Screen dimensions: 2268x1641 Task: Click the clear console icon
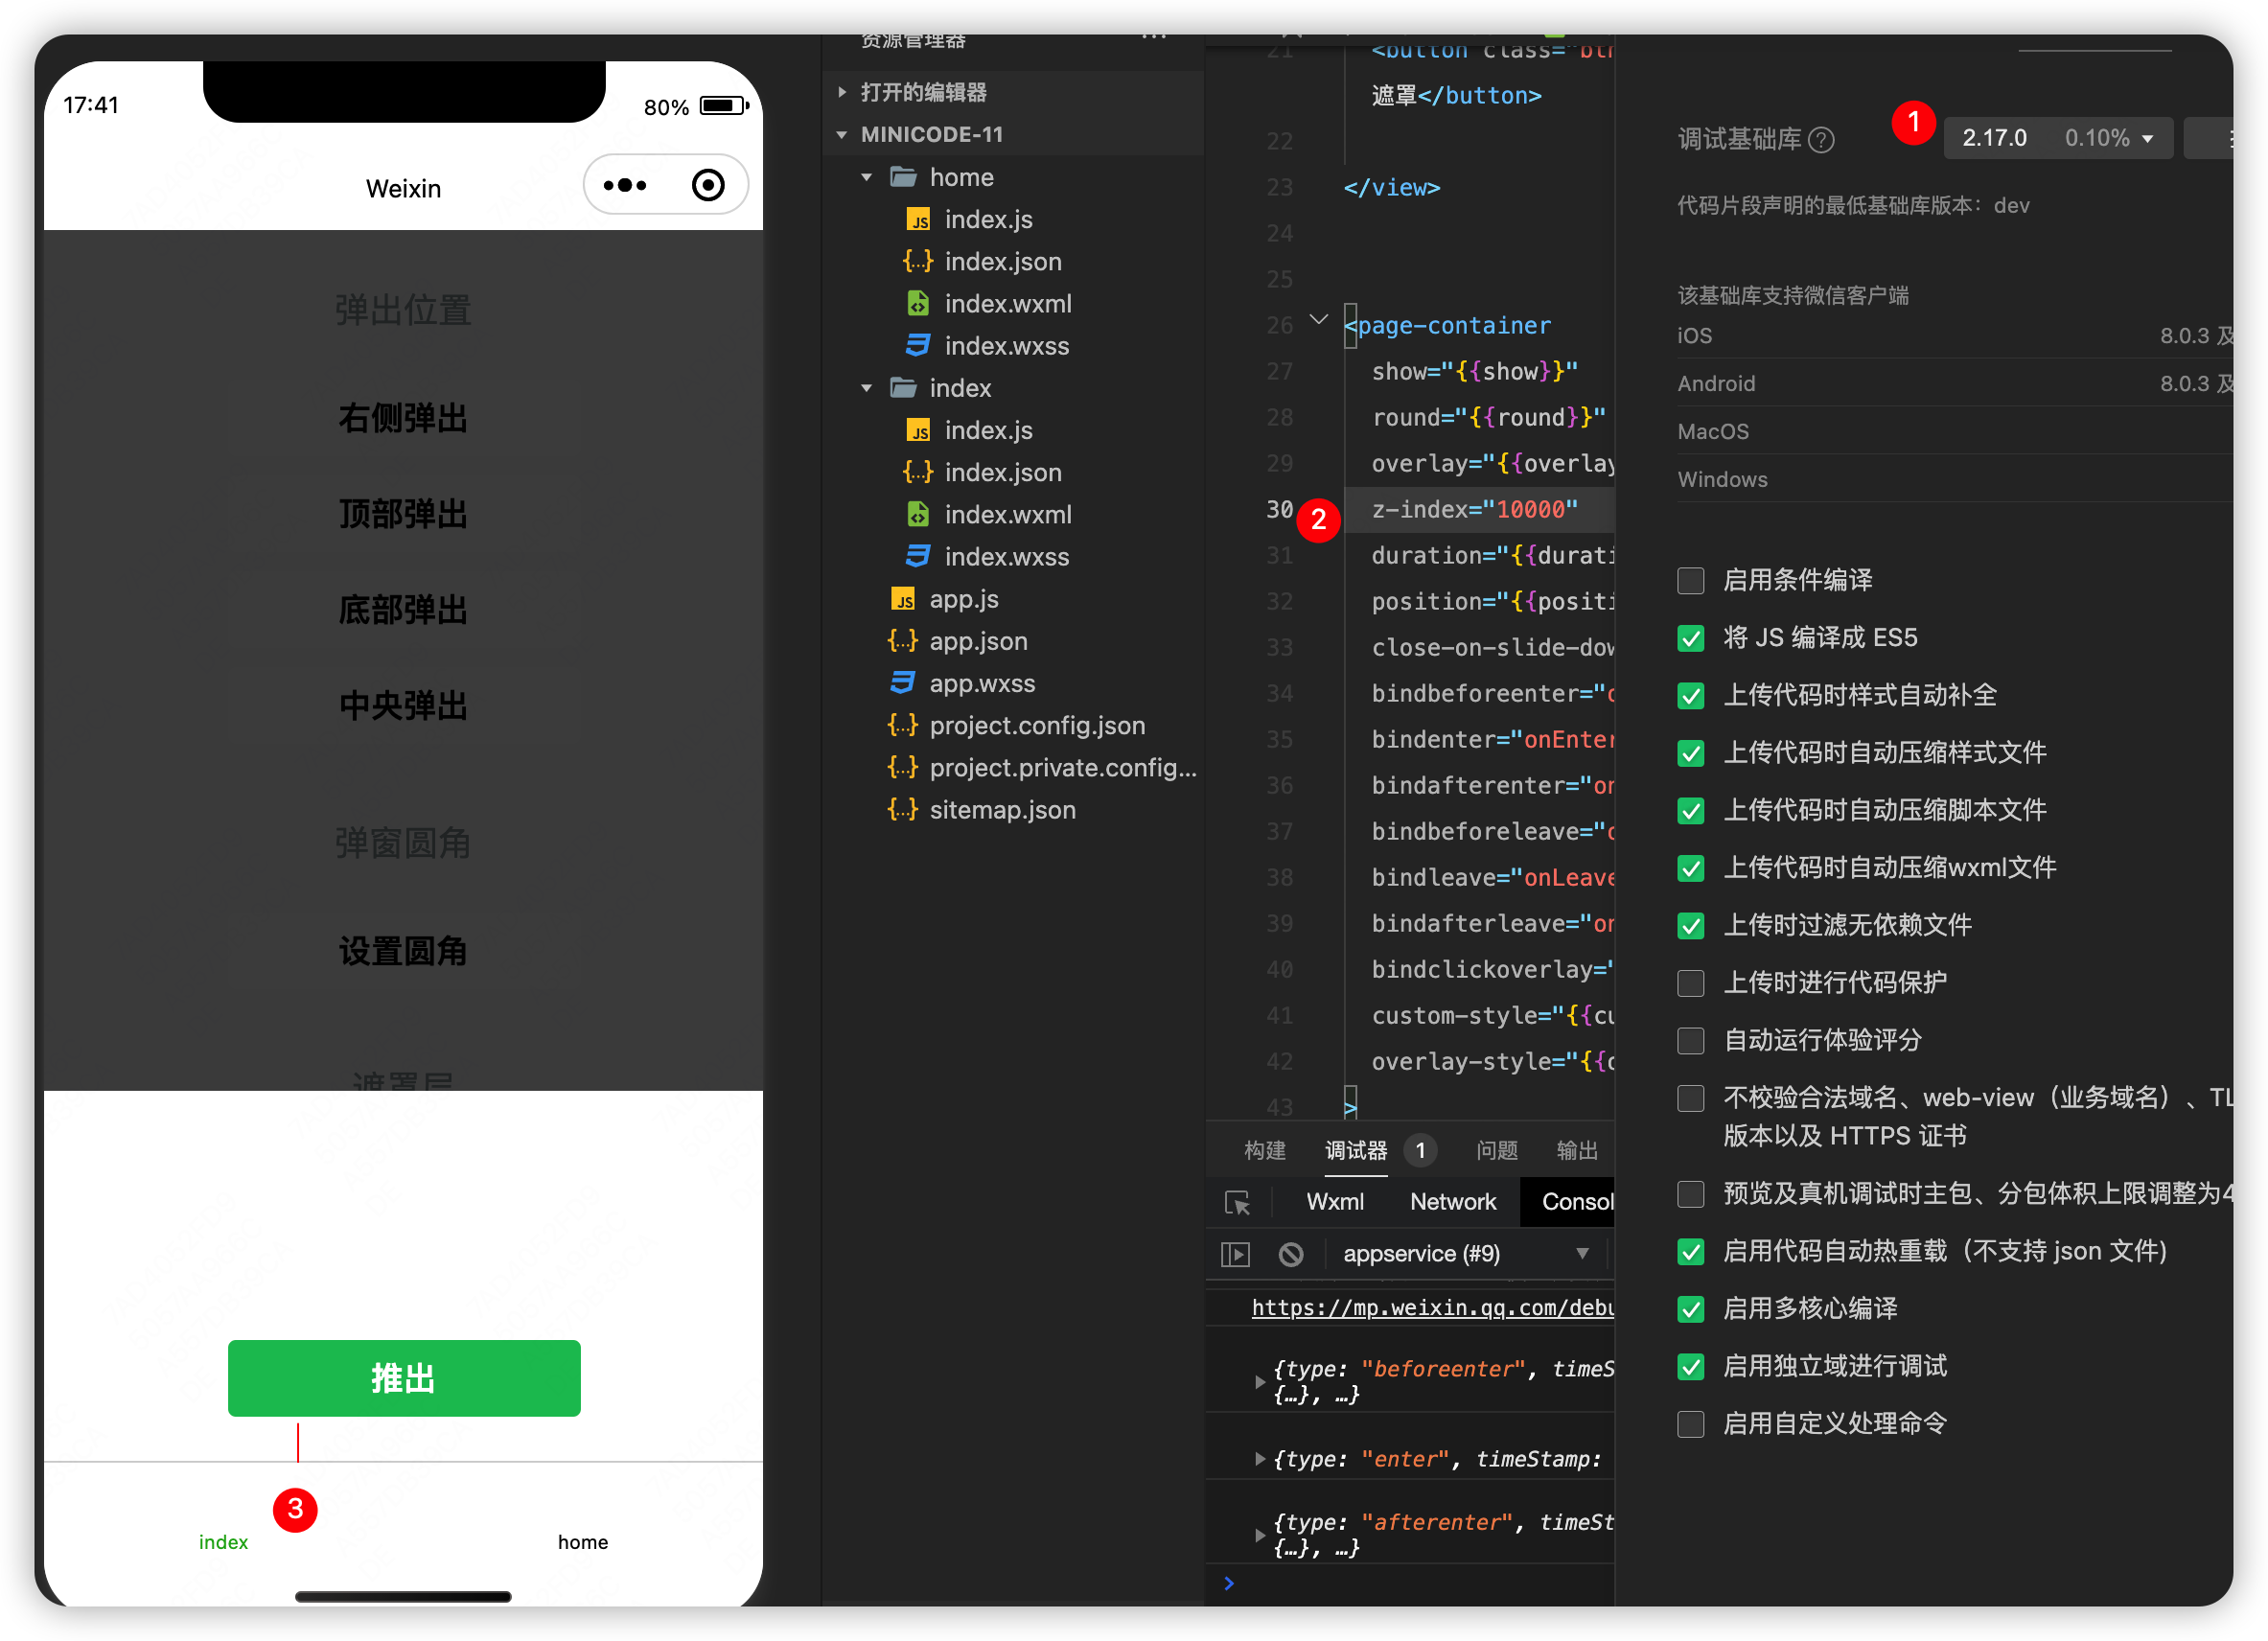(1290, 1254)
